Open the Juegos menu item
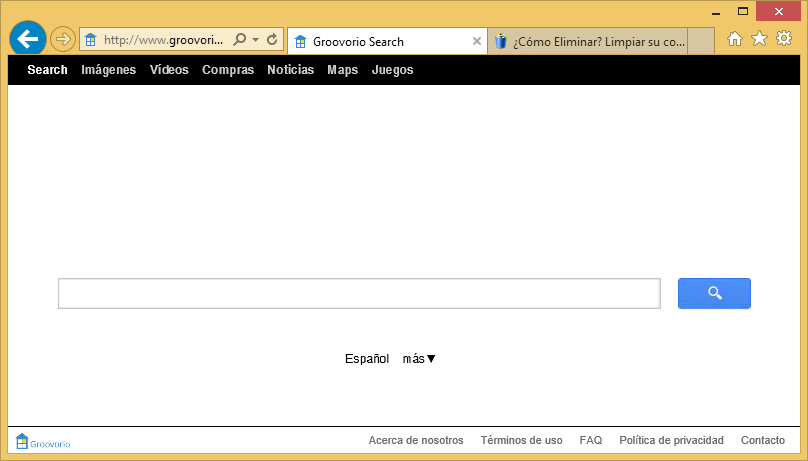The width and height of the screenshot is (808, 461). click(x=393, y=70)
